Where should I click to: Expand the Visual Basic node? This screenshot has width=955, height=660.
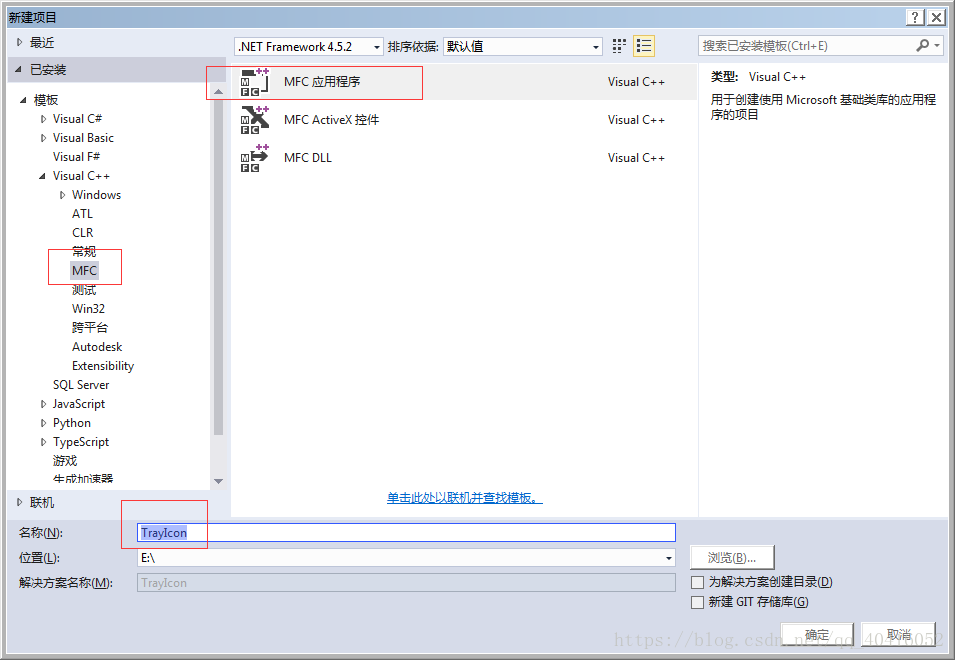(x=43, y=138)
